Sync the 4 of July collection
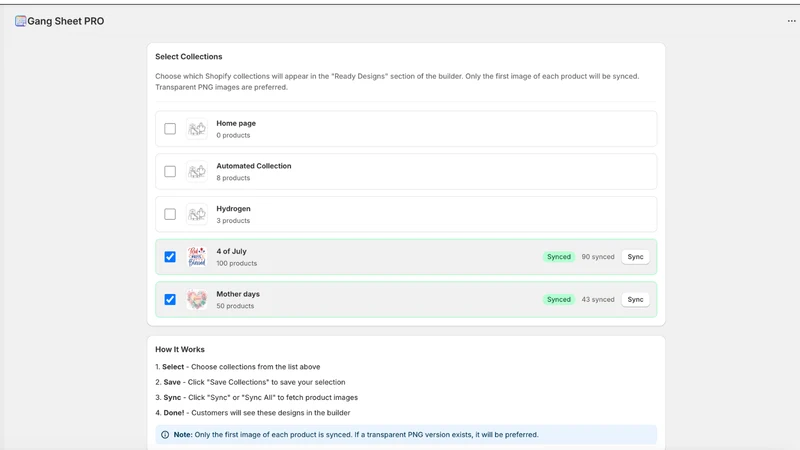800x450 pixels. [x=635, y=257]
